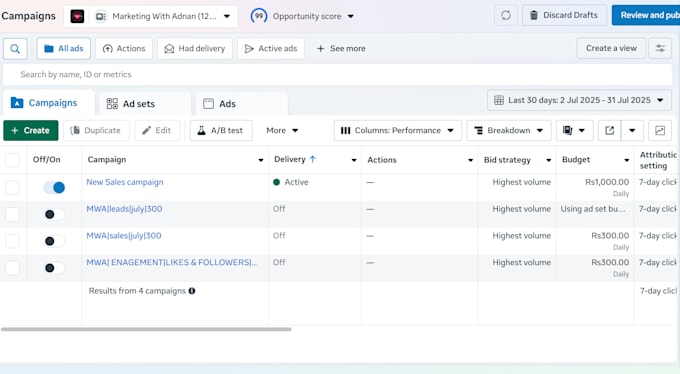680x374 pixels.
Task: Open the Marketing With Adnan account dropdown
Action: pos(150,16)
